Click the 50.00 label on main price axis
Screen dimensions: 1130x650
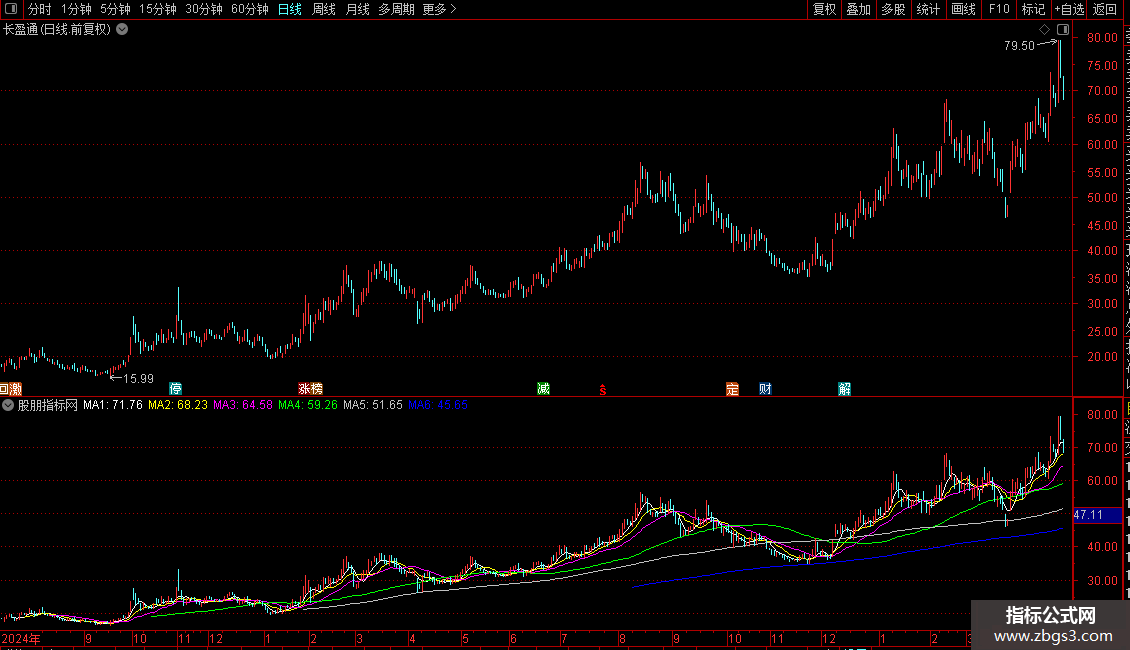click(x=1102, y=197)
